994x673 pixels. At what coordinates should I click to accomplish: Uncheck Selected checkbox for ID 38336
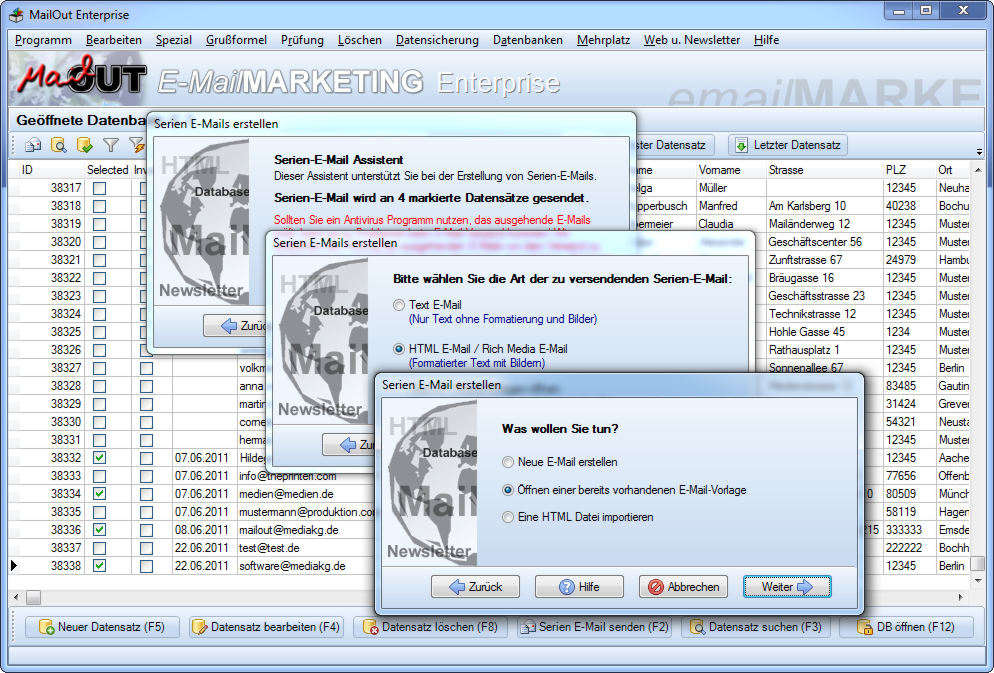(x=100, y=530)
